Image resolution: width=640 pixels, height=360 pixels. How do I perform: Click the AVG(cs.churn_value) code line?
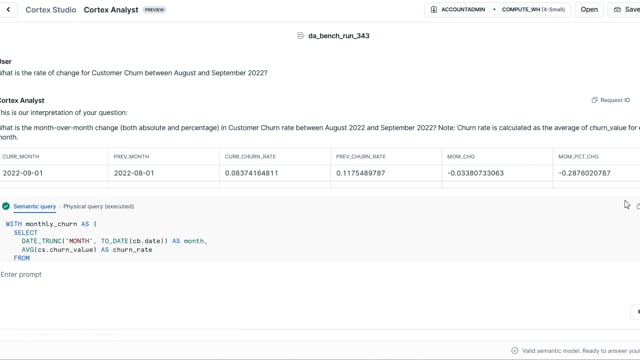point(87,249)
